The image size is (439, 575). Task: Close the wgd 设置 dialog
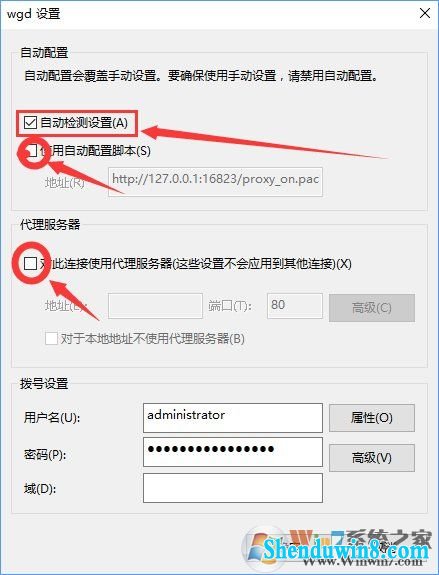(425, 13)
